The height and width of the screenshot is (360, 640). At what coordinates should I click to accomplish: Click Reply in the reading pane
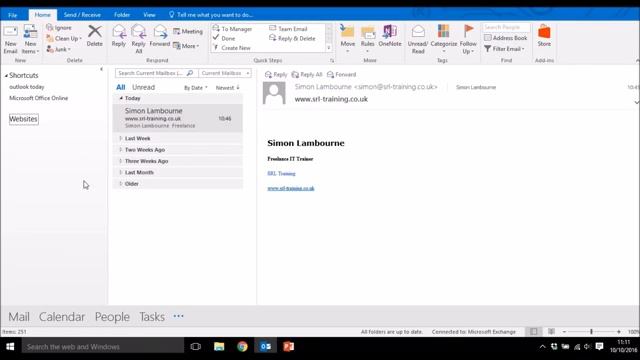(x=276, y=75)
